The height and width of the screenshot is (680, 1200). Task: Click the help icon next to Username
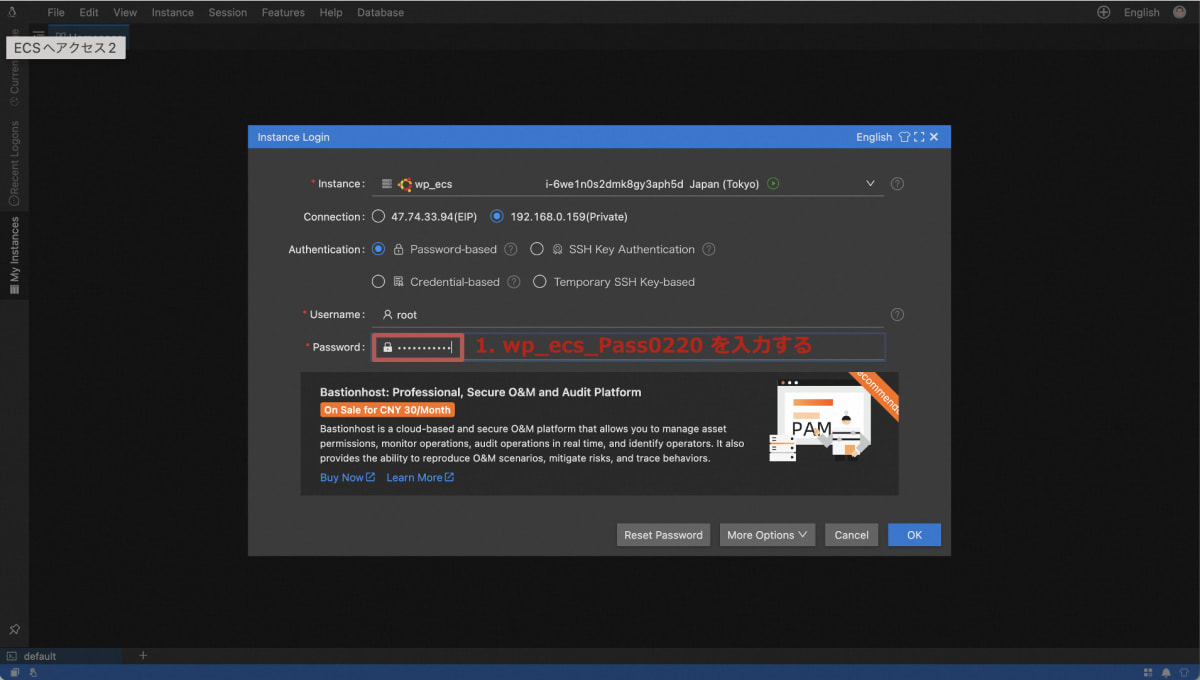click(897, 314)
